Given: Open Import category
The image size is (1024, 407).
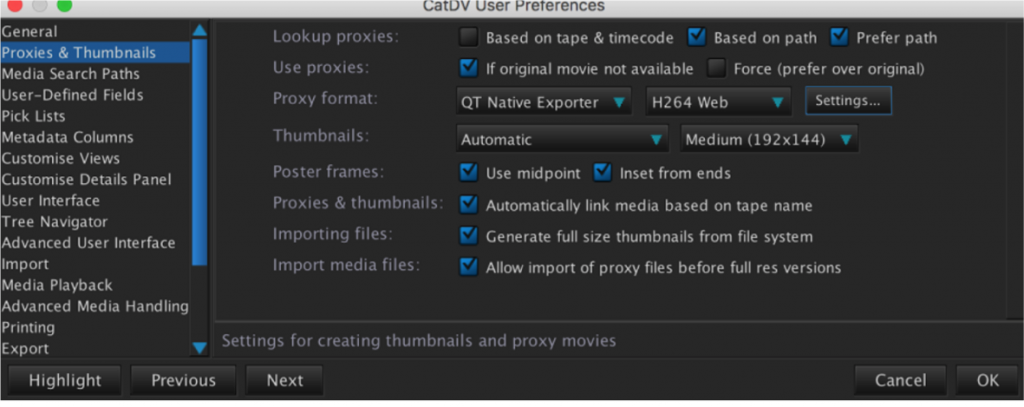Looking at the screenshot, I should click(x=95, y=264).
